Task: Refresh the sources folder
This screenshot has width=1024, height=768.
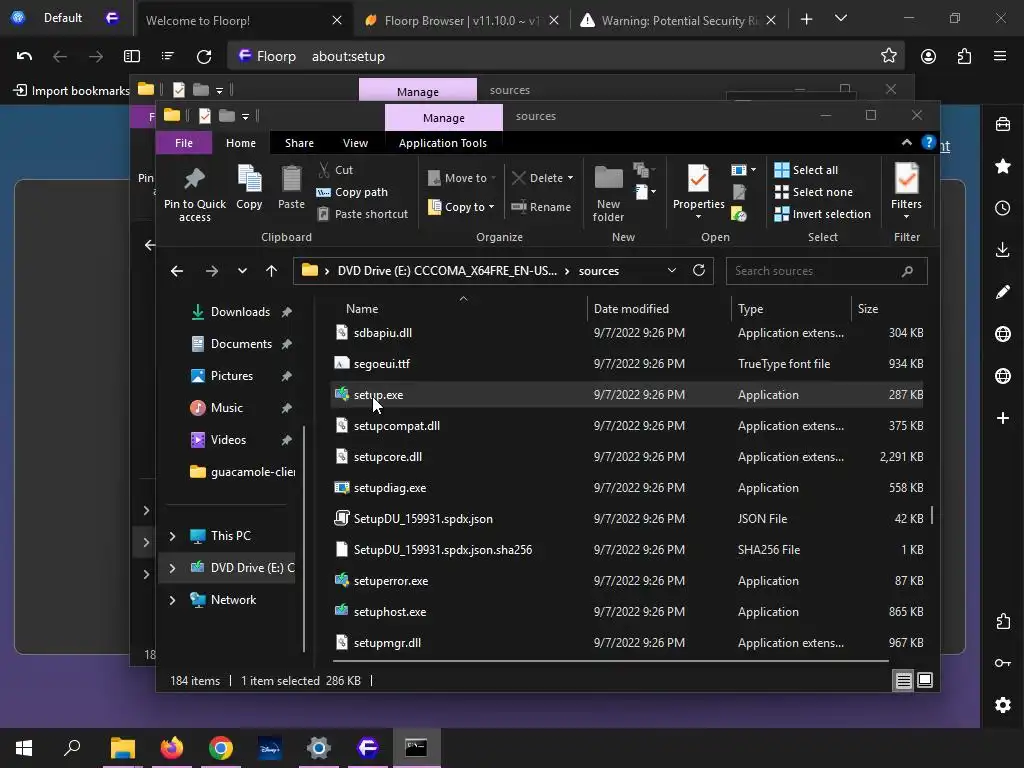Action: pyautogui.click(x=699, y=270)
